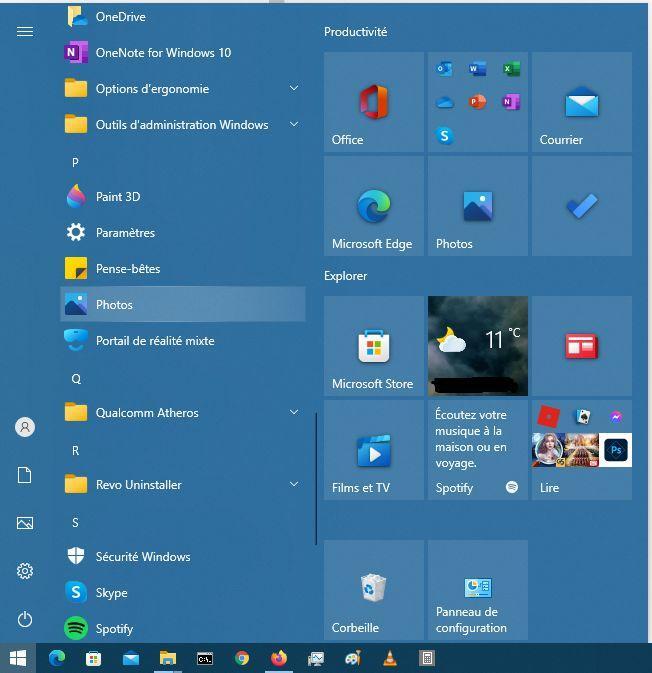Click Outlook icon in Office folder tile
Image resolution: width=652 pixels, height=673 pixels.
(444, 69)
